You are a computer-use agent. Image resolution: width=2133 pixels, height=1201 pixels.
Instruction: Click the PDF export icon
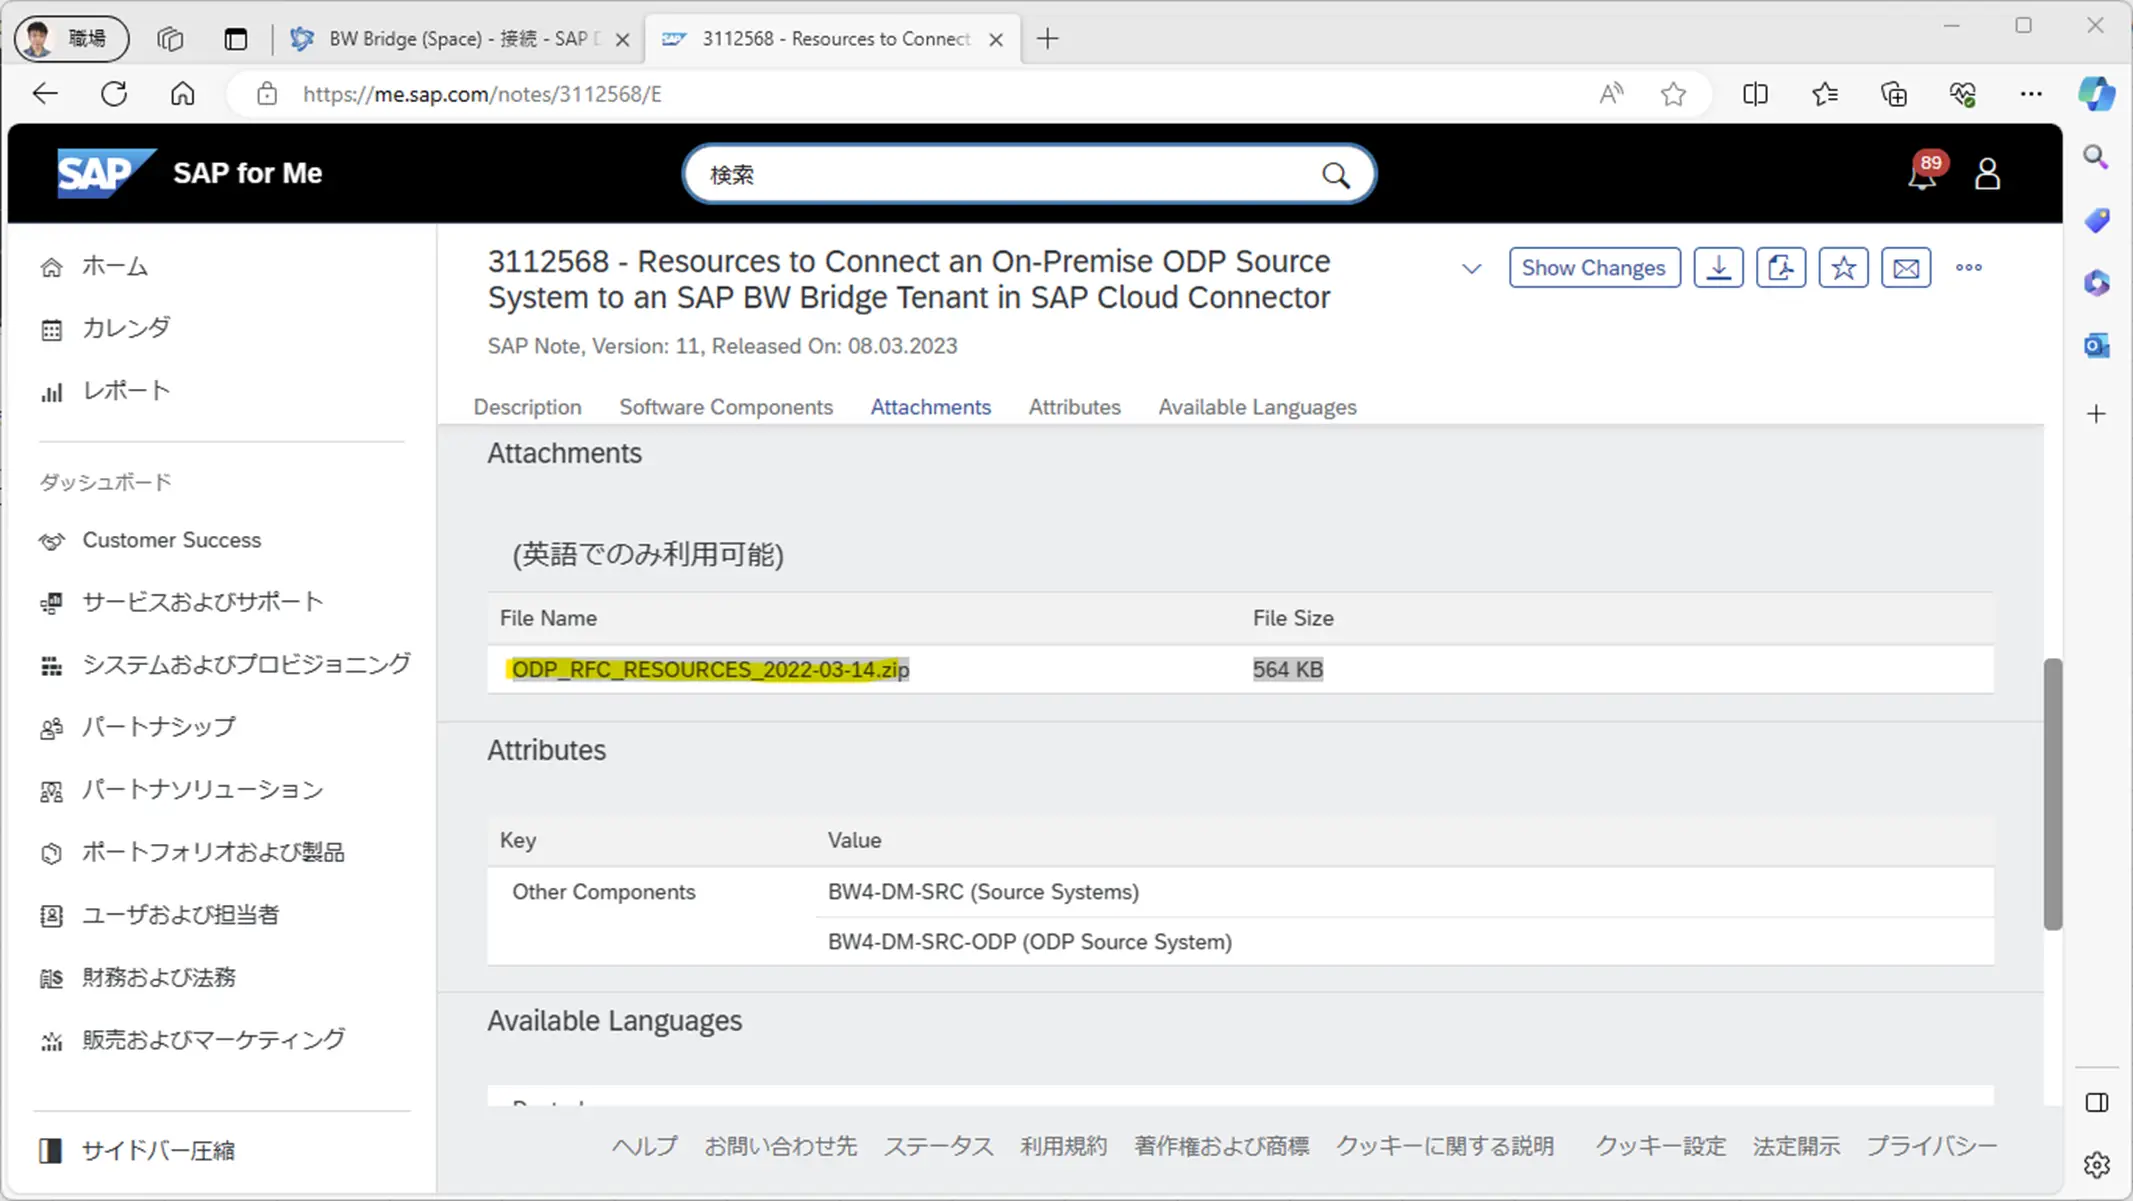(1781, 268)
